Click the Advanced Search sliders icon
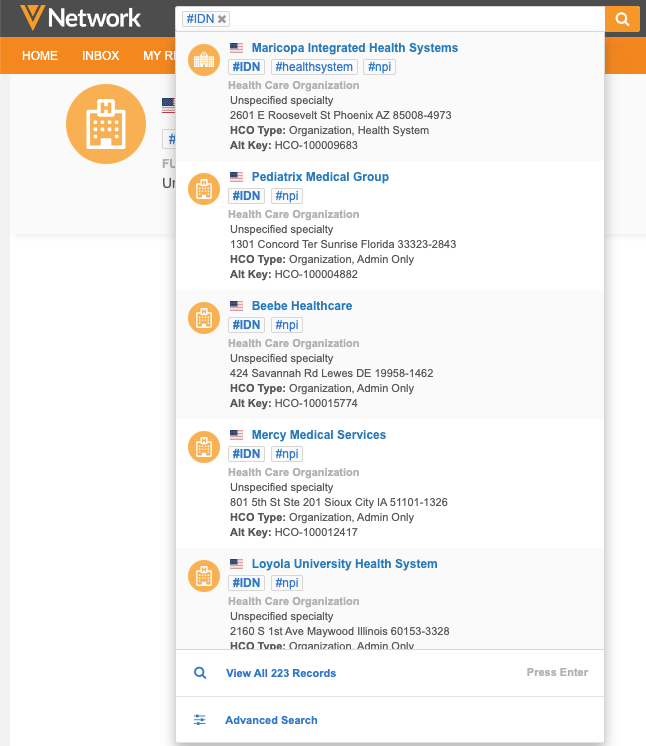Viewport: 646px width, 746px height. [x=200, y=720]
